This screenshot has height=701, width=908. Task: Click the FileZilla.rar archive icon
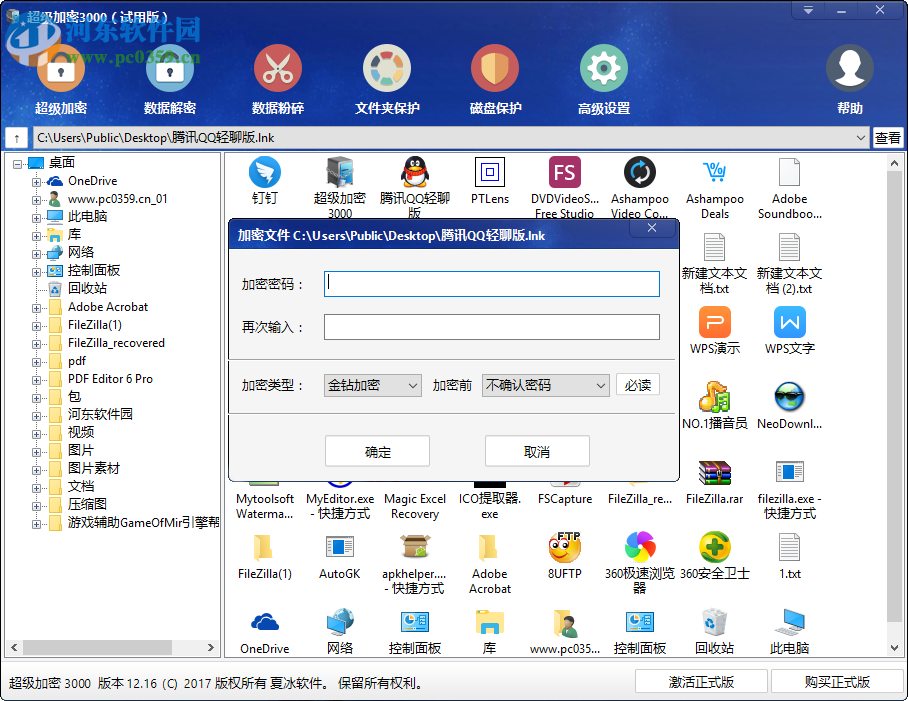[x=714, y=470]
